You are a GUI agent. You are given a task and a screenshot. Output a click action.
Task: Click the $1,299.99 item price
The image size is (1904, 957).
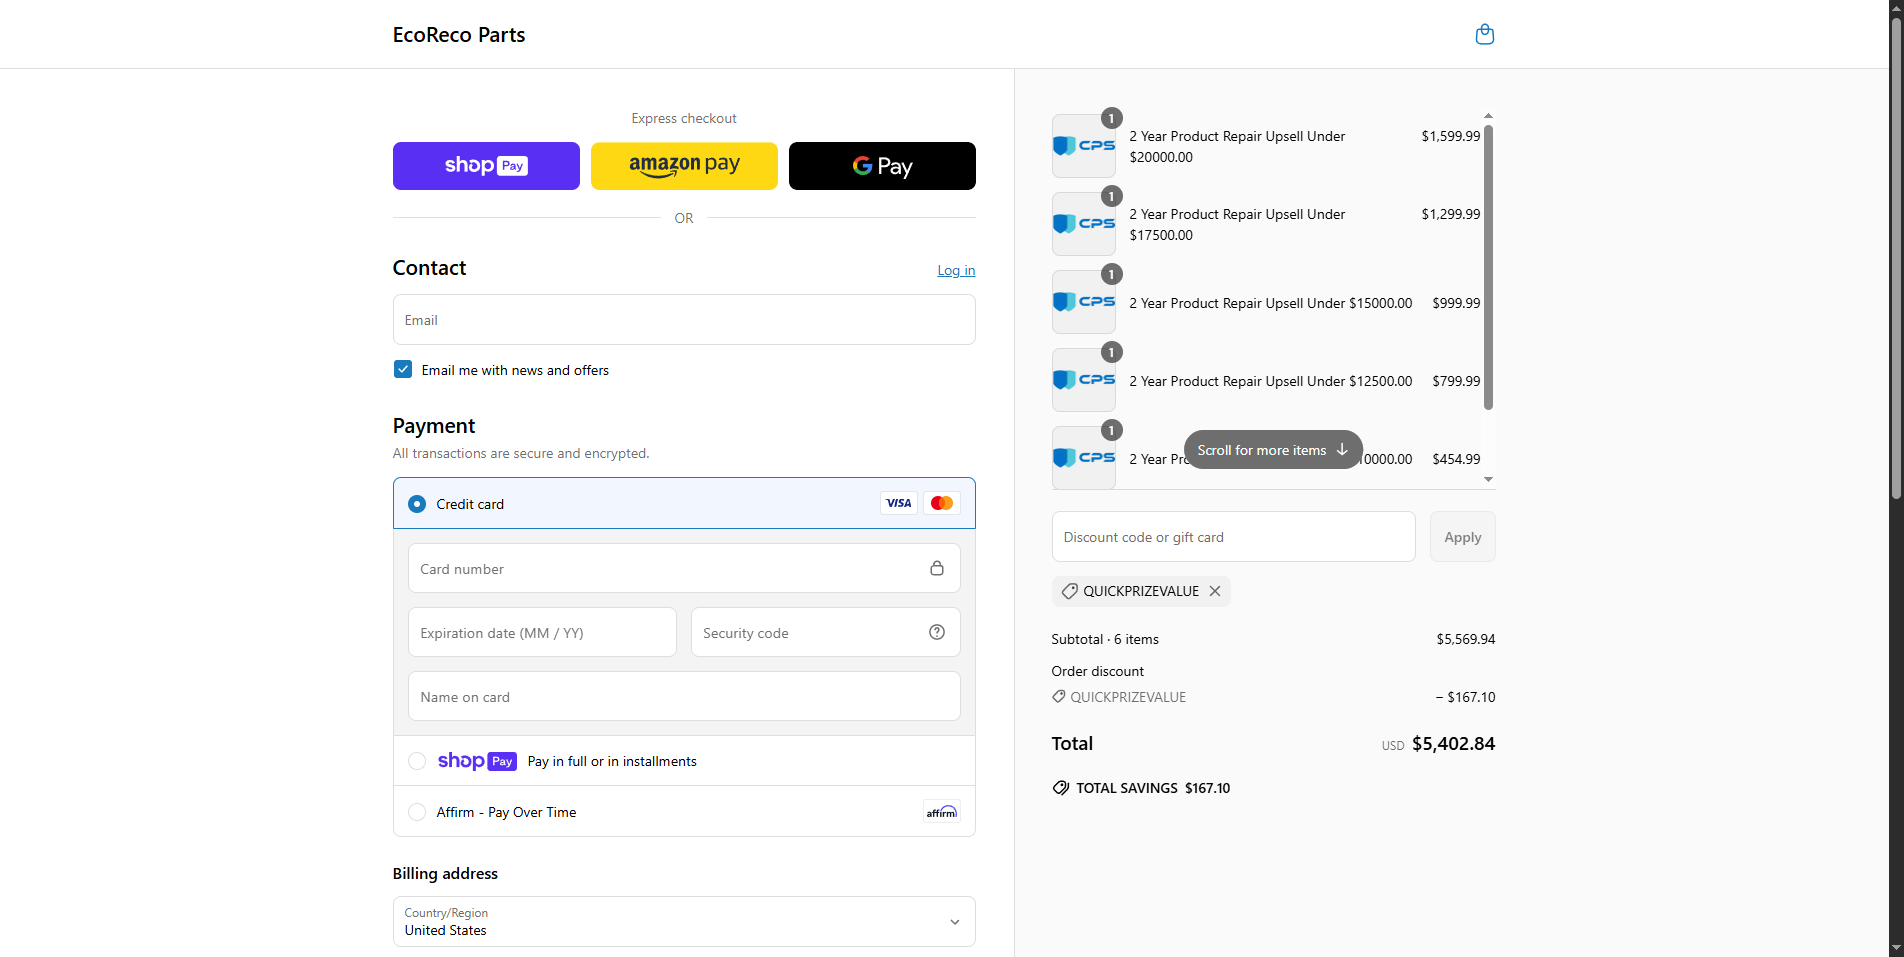coord(1450,214)
